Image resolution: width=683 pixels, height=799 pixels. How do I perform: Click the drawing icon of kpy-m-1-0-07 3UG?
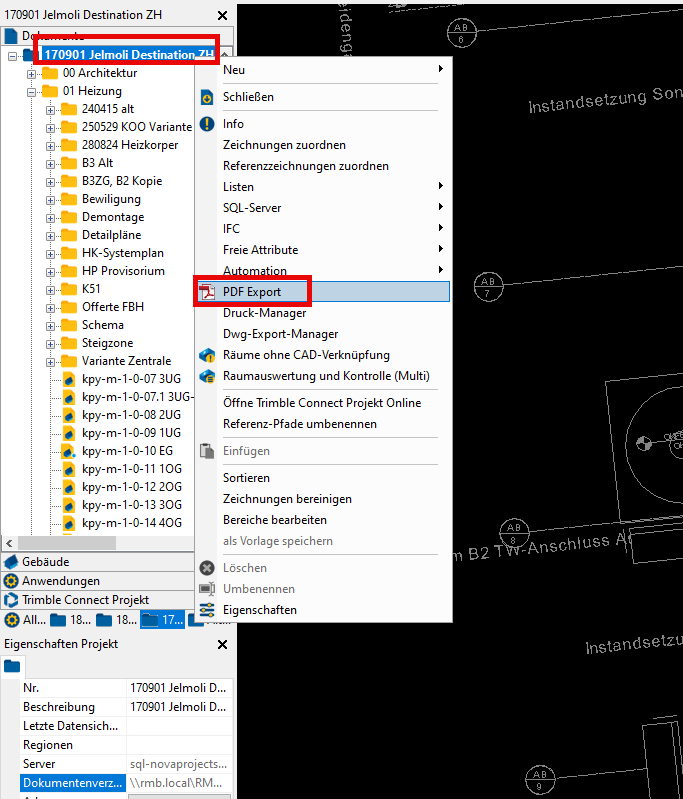tap(69, 379)
